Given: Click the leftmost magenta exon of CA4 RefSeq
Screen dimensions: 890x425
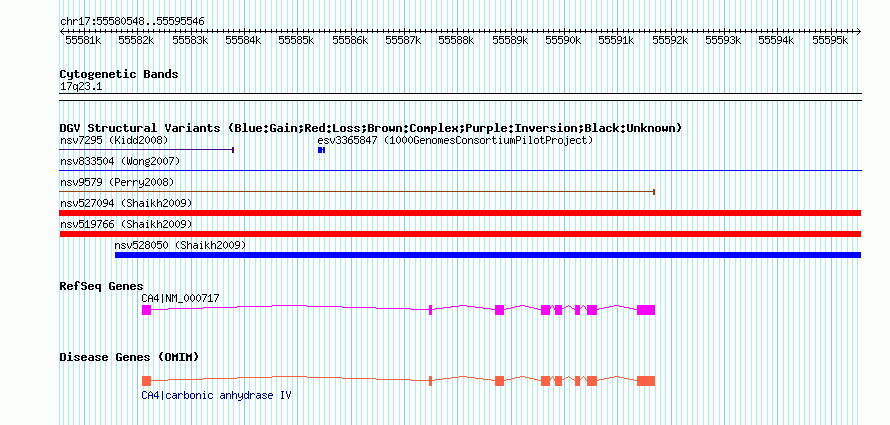Looking at the screenshot, I should pyautogui.click(x=146, y=310).
